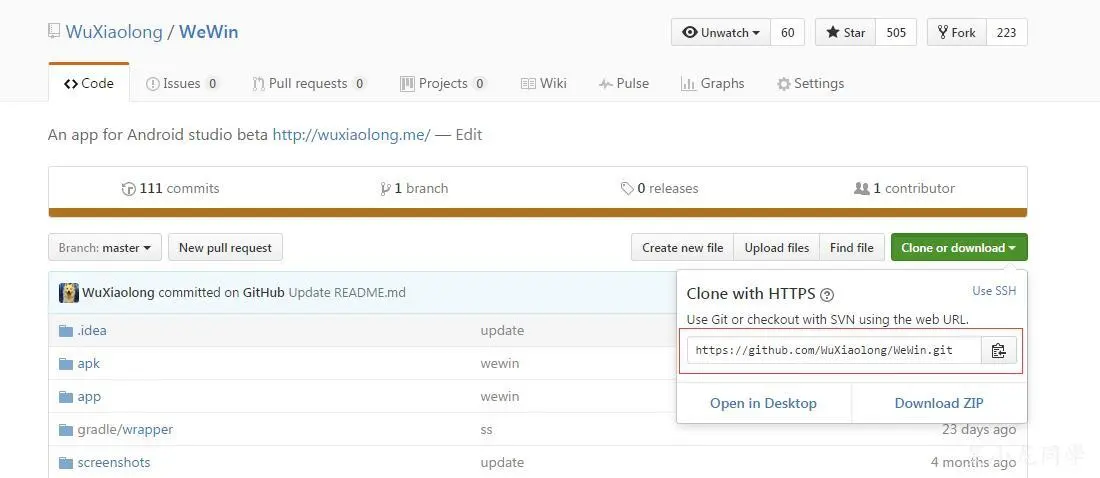Toggle the Clone or download dropdown
This screenshot has height=478, width=1100.
point(959,247)
